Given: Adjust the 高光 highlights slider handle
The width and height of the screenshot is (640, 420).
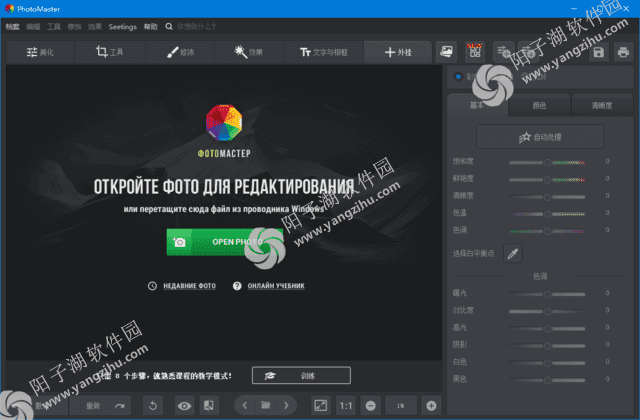Looking at the screenshot, I should pos(547,328).
